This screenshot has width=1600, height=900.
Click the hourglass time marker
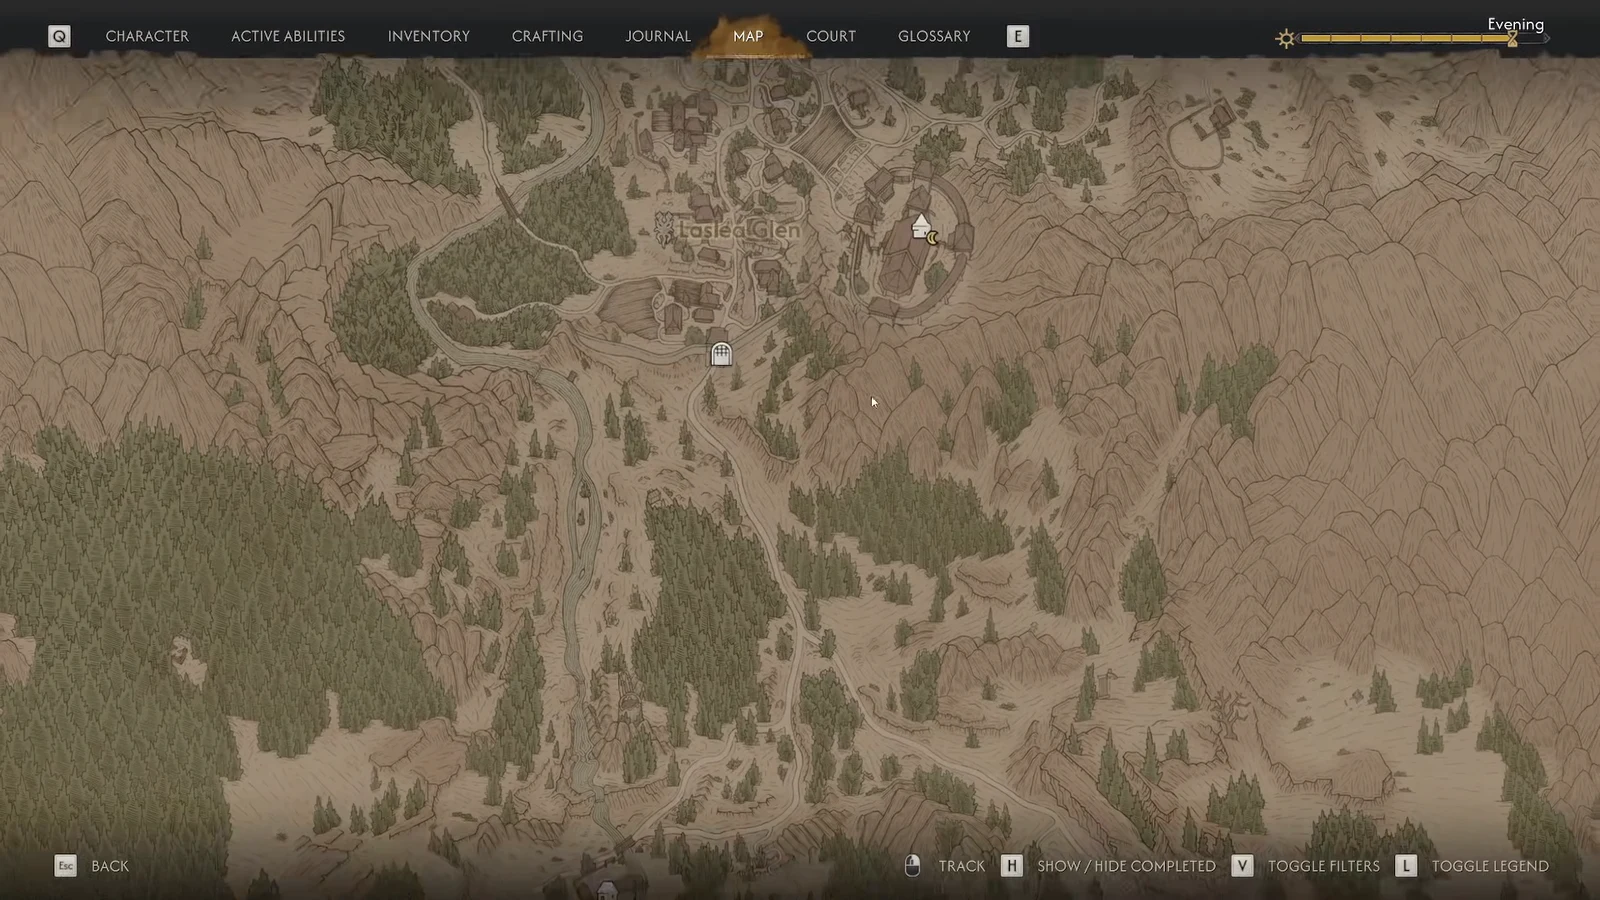(1512, 39)
